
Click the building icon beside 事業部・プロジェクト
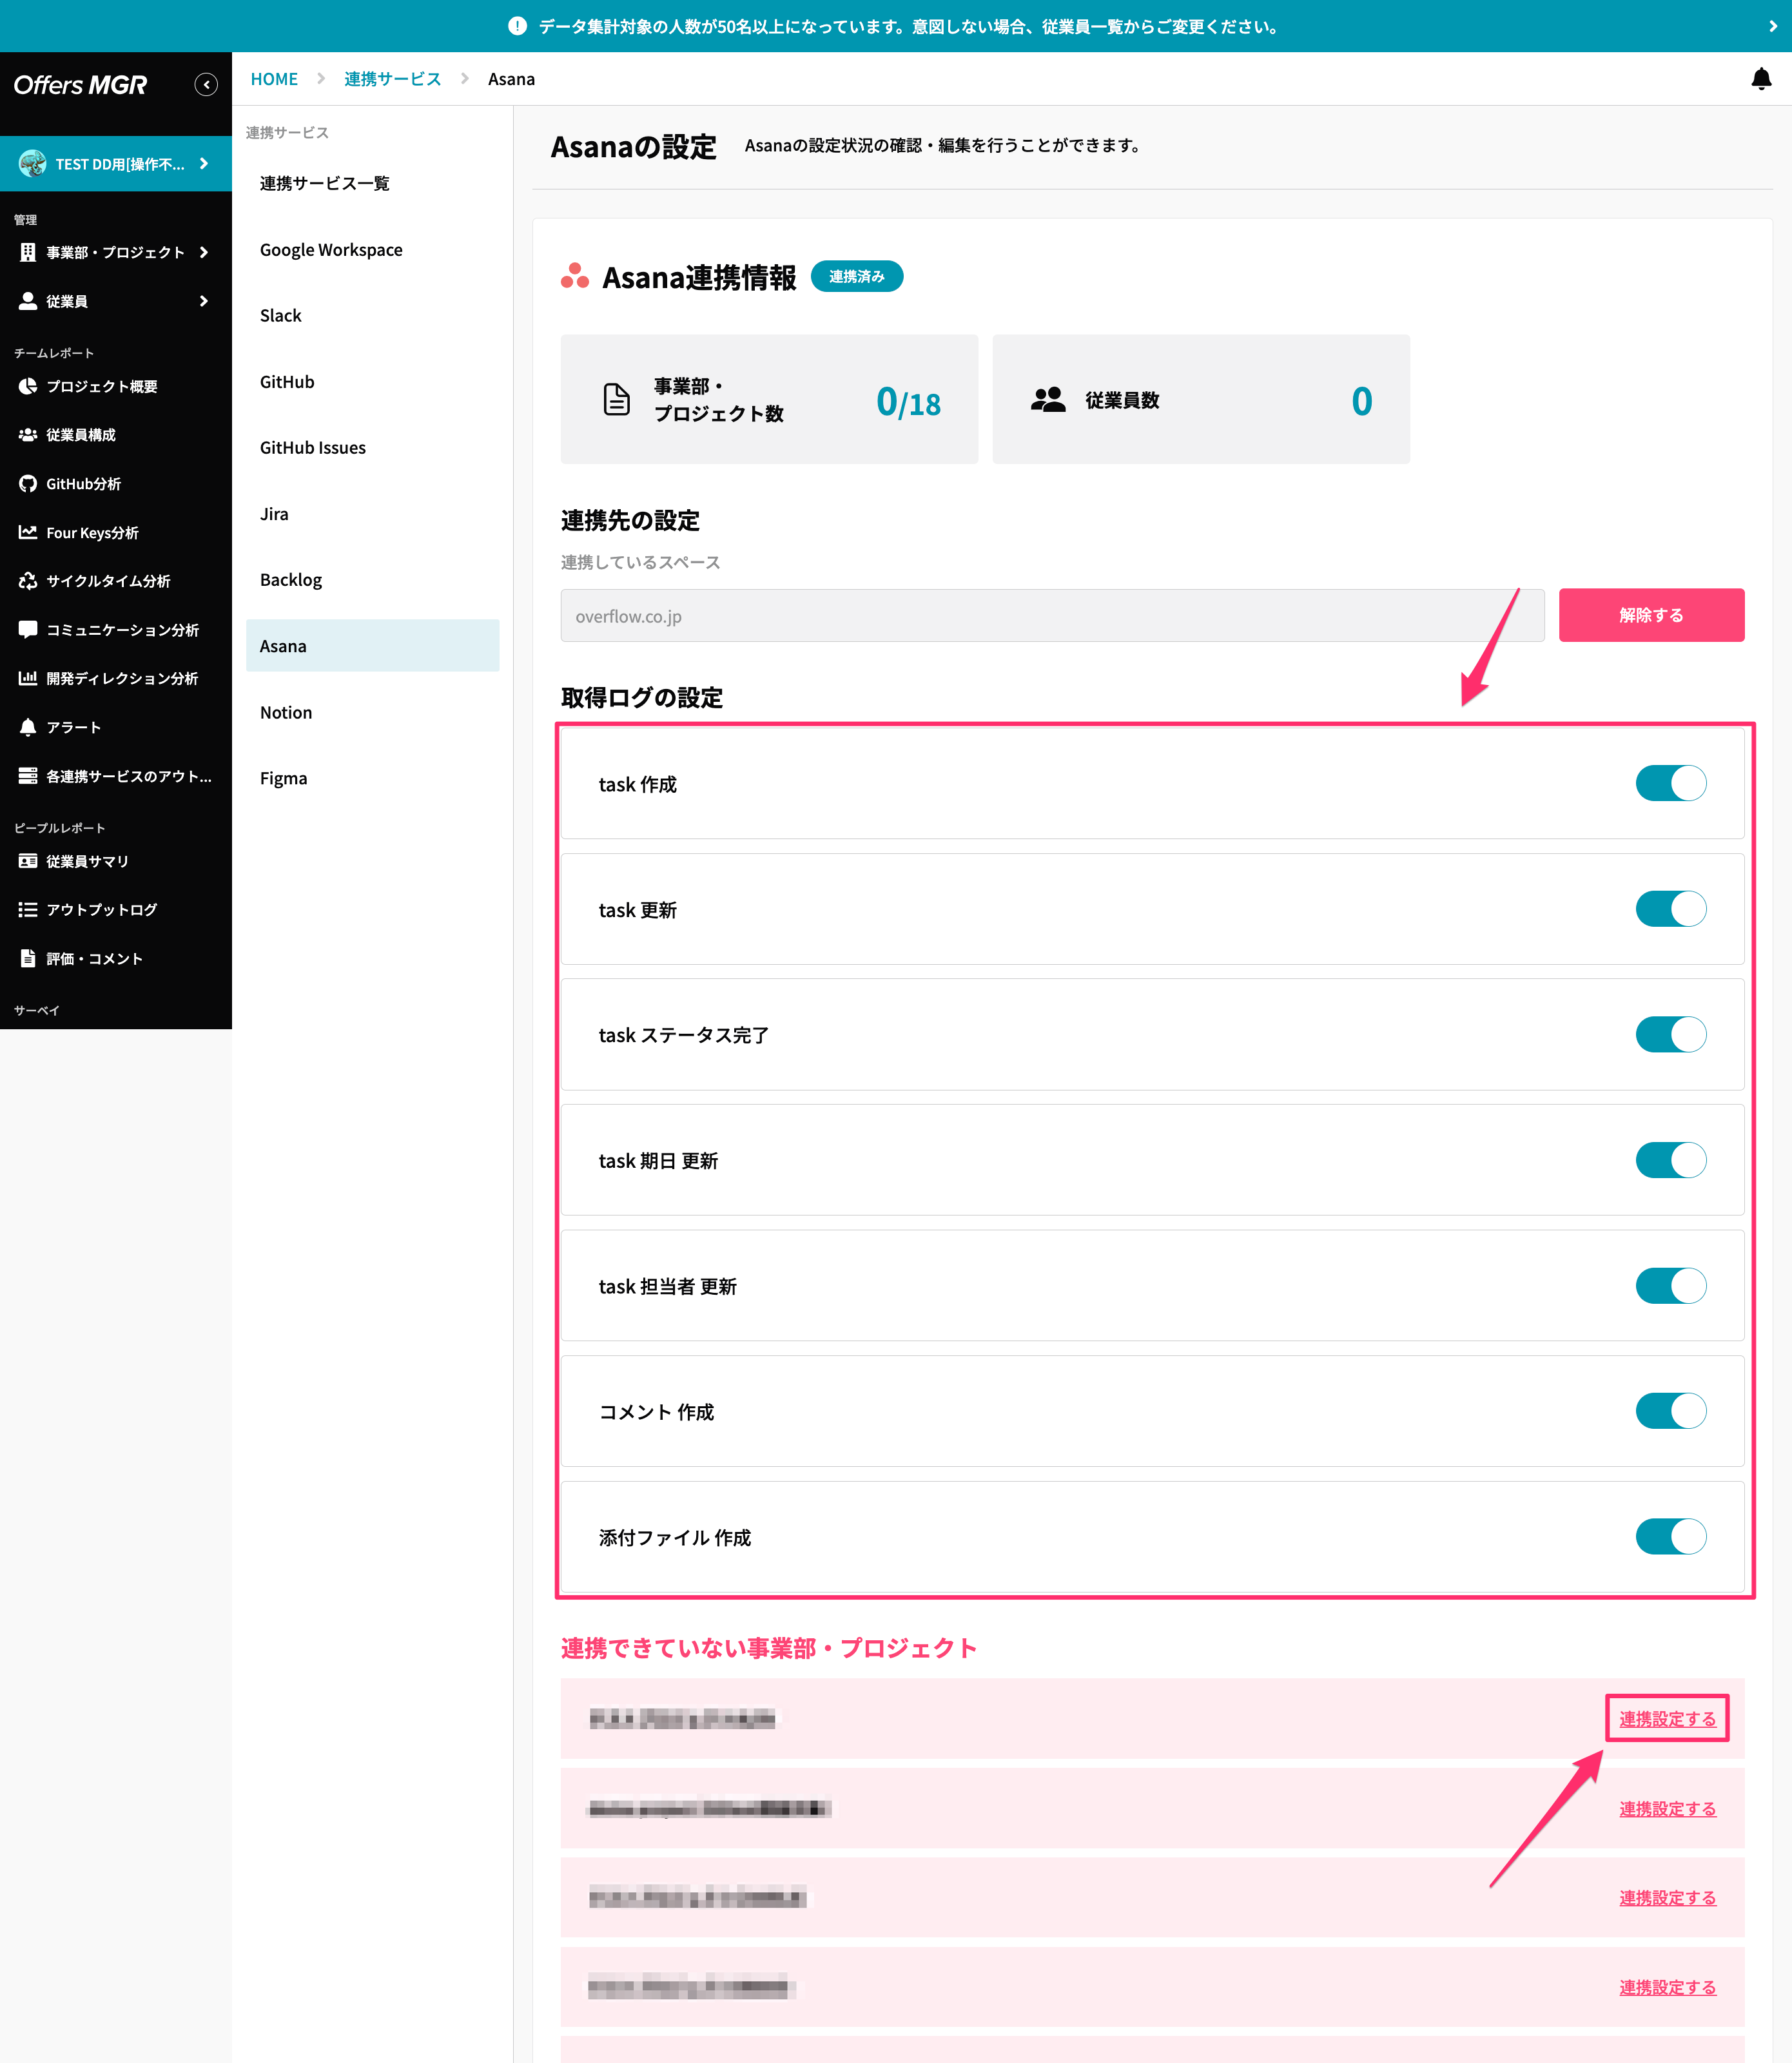(x=28, y=252)
